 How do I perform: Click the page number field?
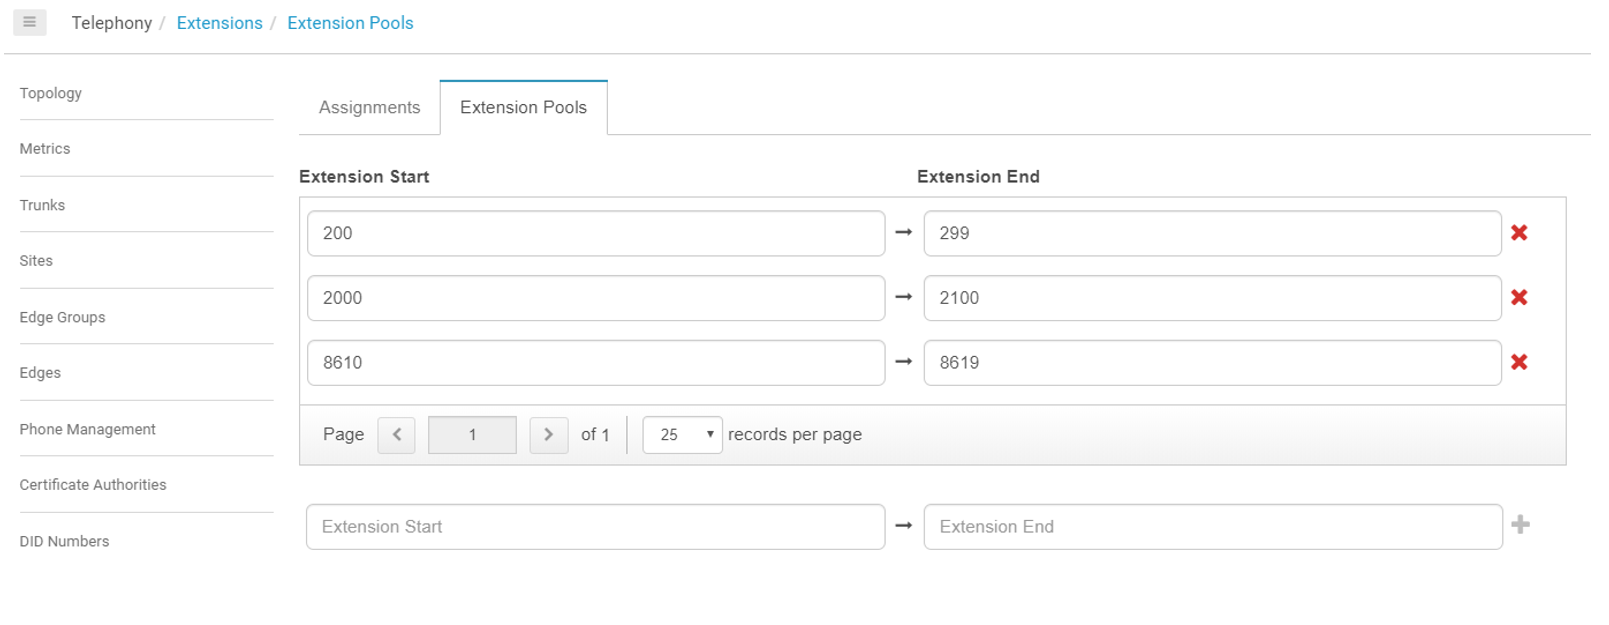tap(472, 435)
